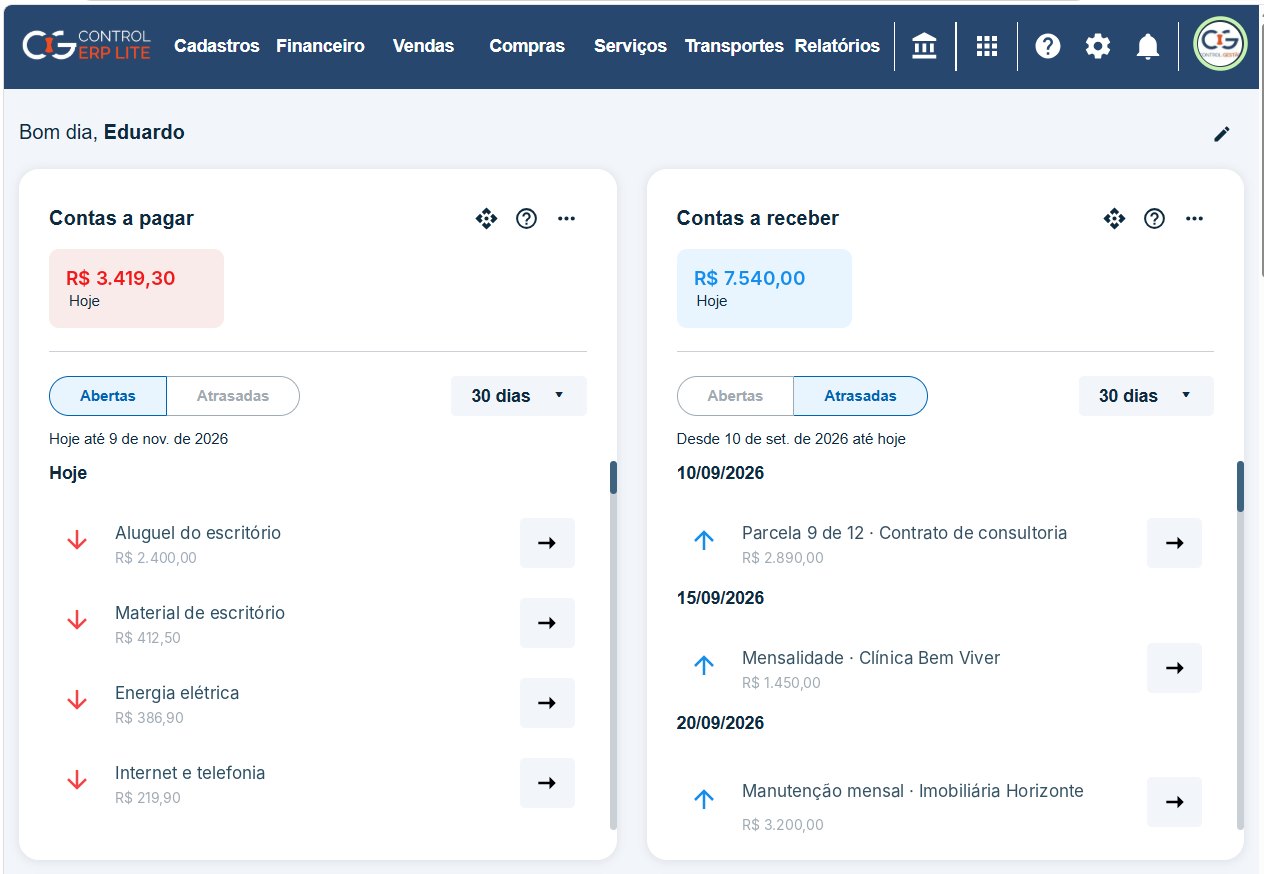Click red down arrow beside Energia elétrica

pos(77,700)
